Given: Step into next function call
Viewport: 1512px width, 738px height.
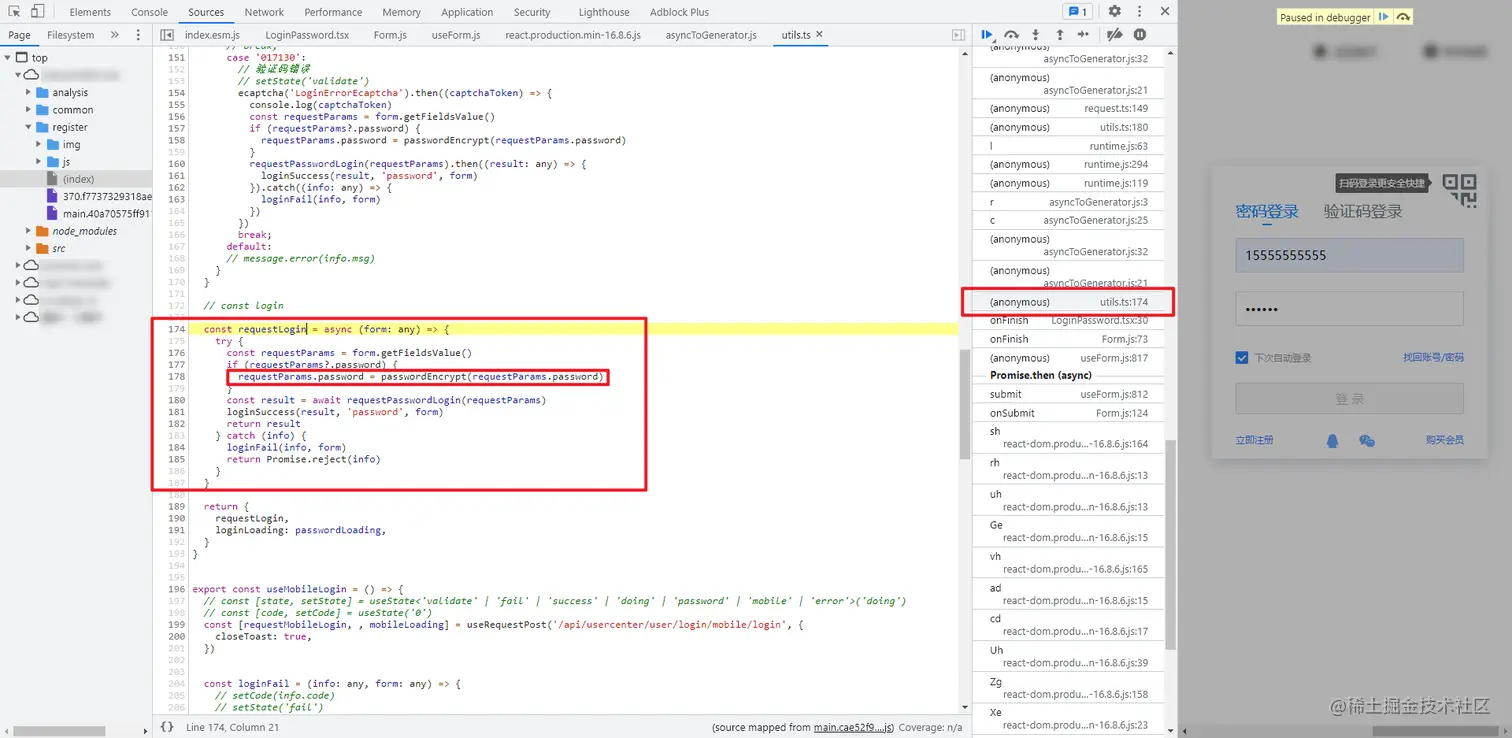Looking at the screenshot, I should pos(1036,35).
